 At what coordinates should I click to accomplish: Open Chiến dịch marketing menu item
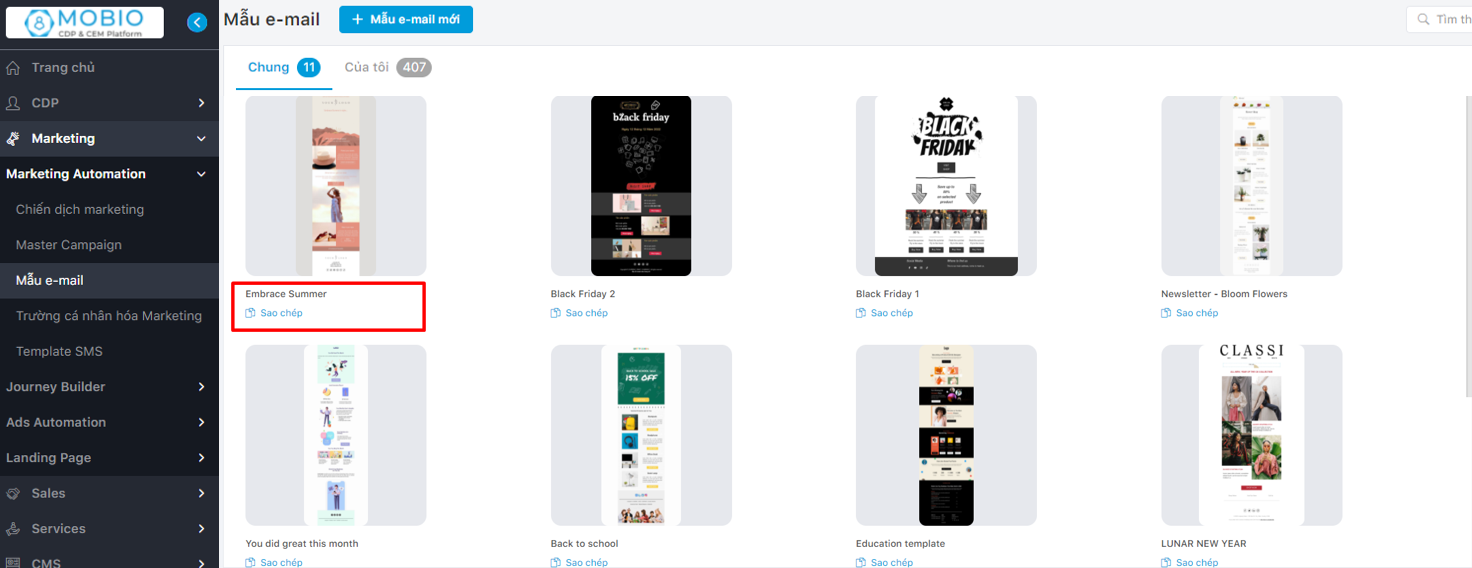[x=80, y=209]
